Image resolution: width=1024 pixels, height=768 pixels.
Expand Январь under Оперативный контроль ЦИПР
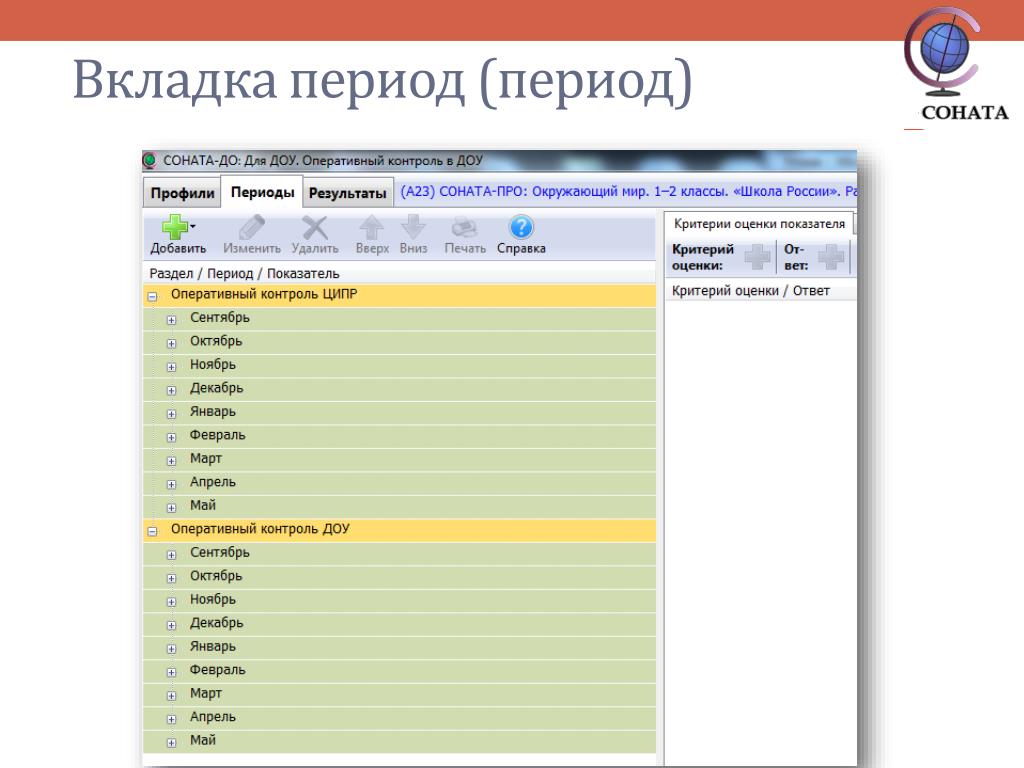[x=171, y=414]
